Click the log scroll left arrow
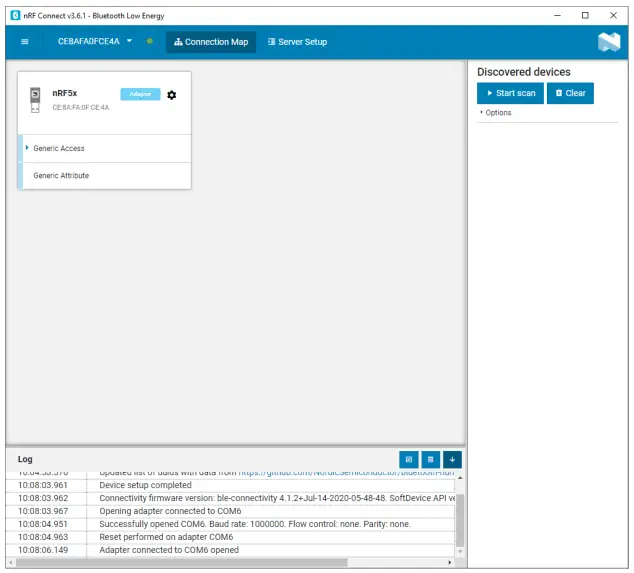634x573 pixels. 11,562
